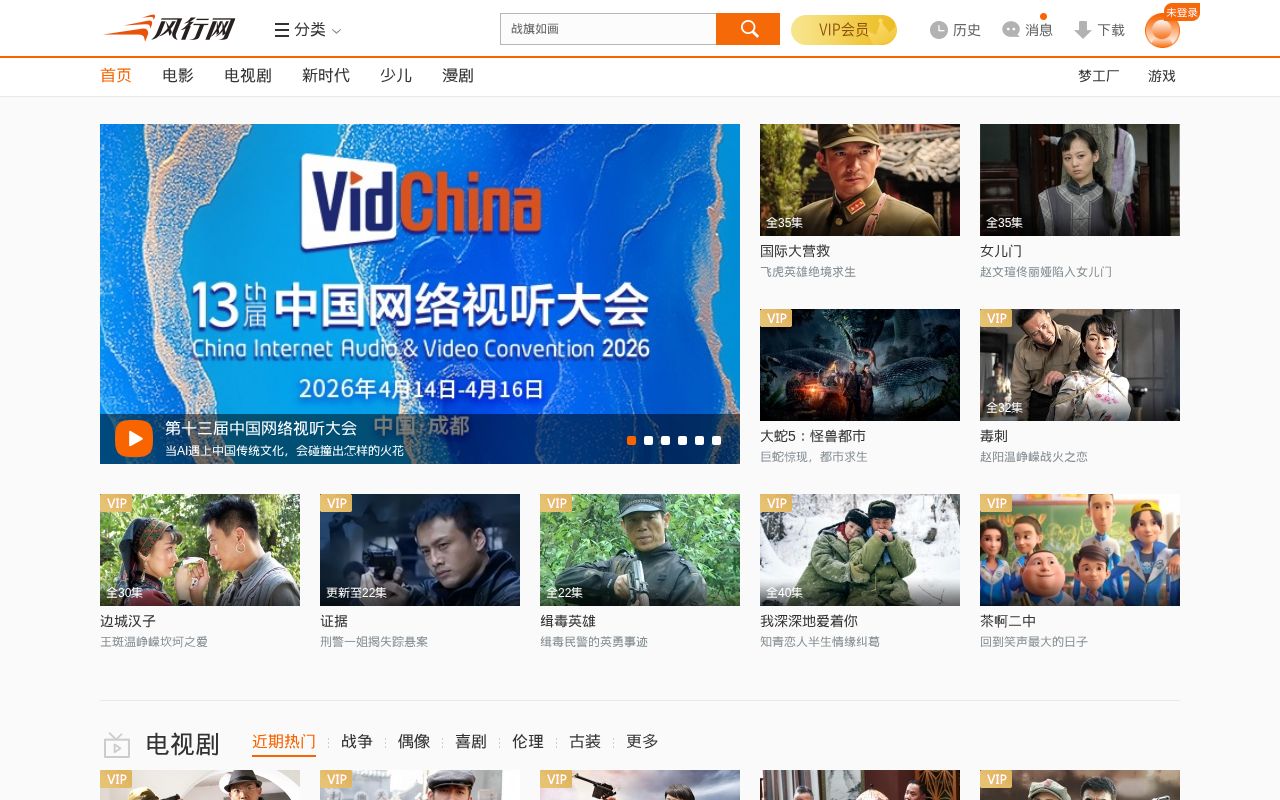Click the 证据 title link
This screenshot has width=1280, height=800.
334,621
